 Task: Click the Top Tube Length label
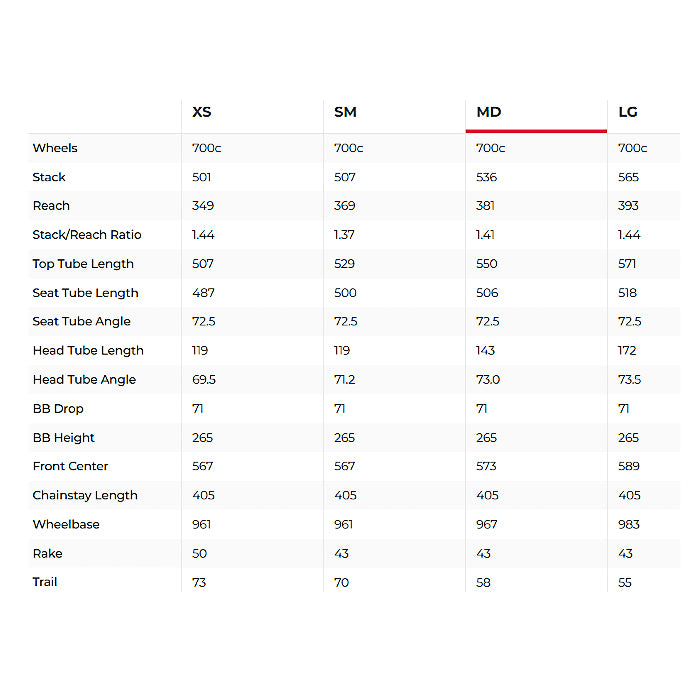point(83,264)
